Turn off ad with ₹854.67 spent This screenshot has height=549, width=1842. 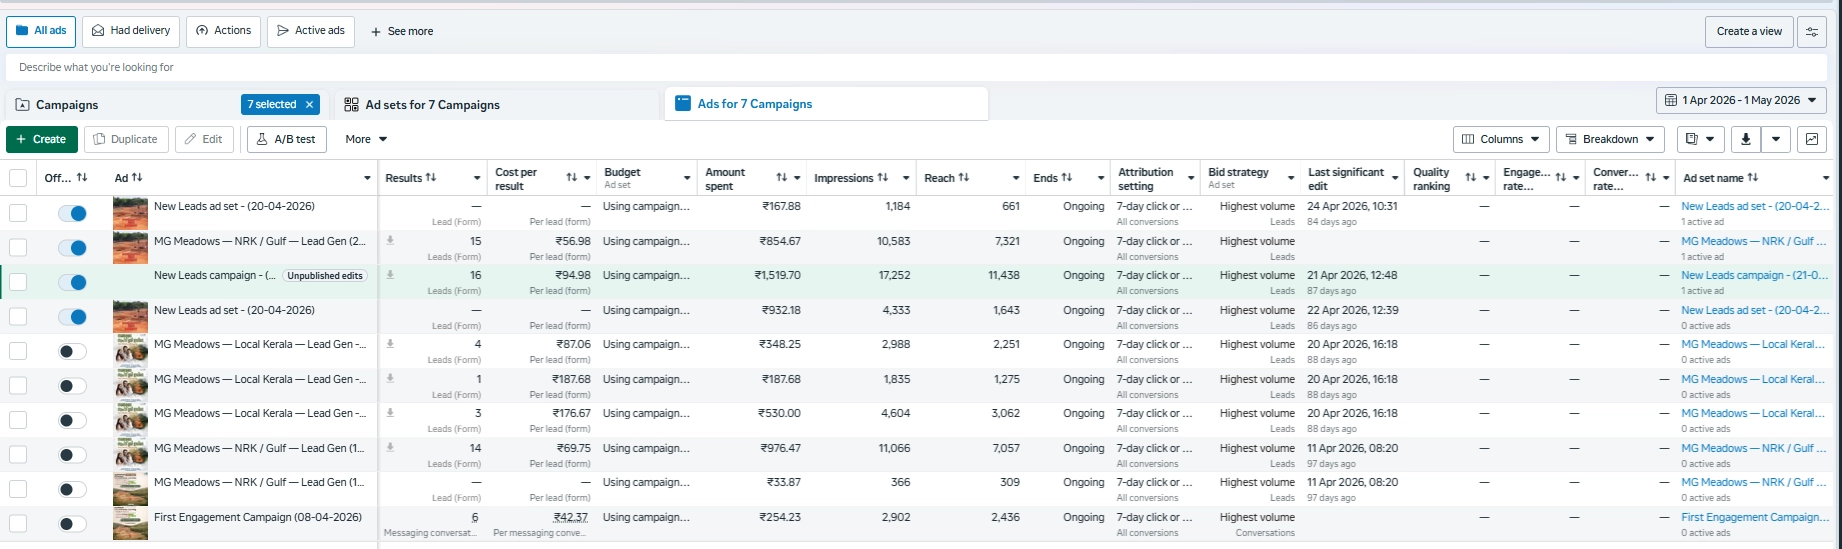[x=72, y=248]
